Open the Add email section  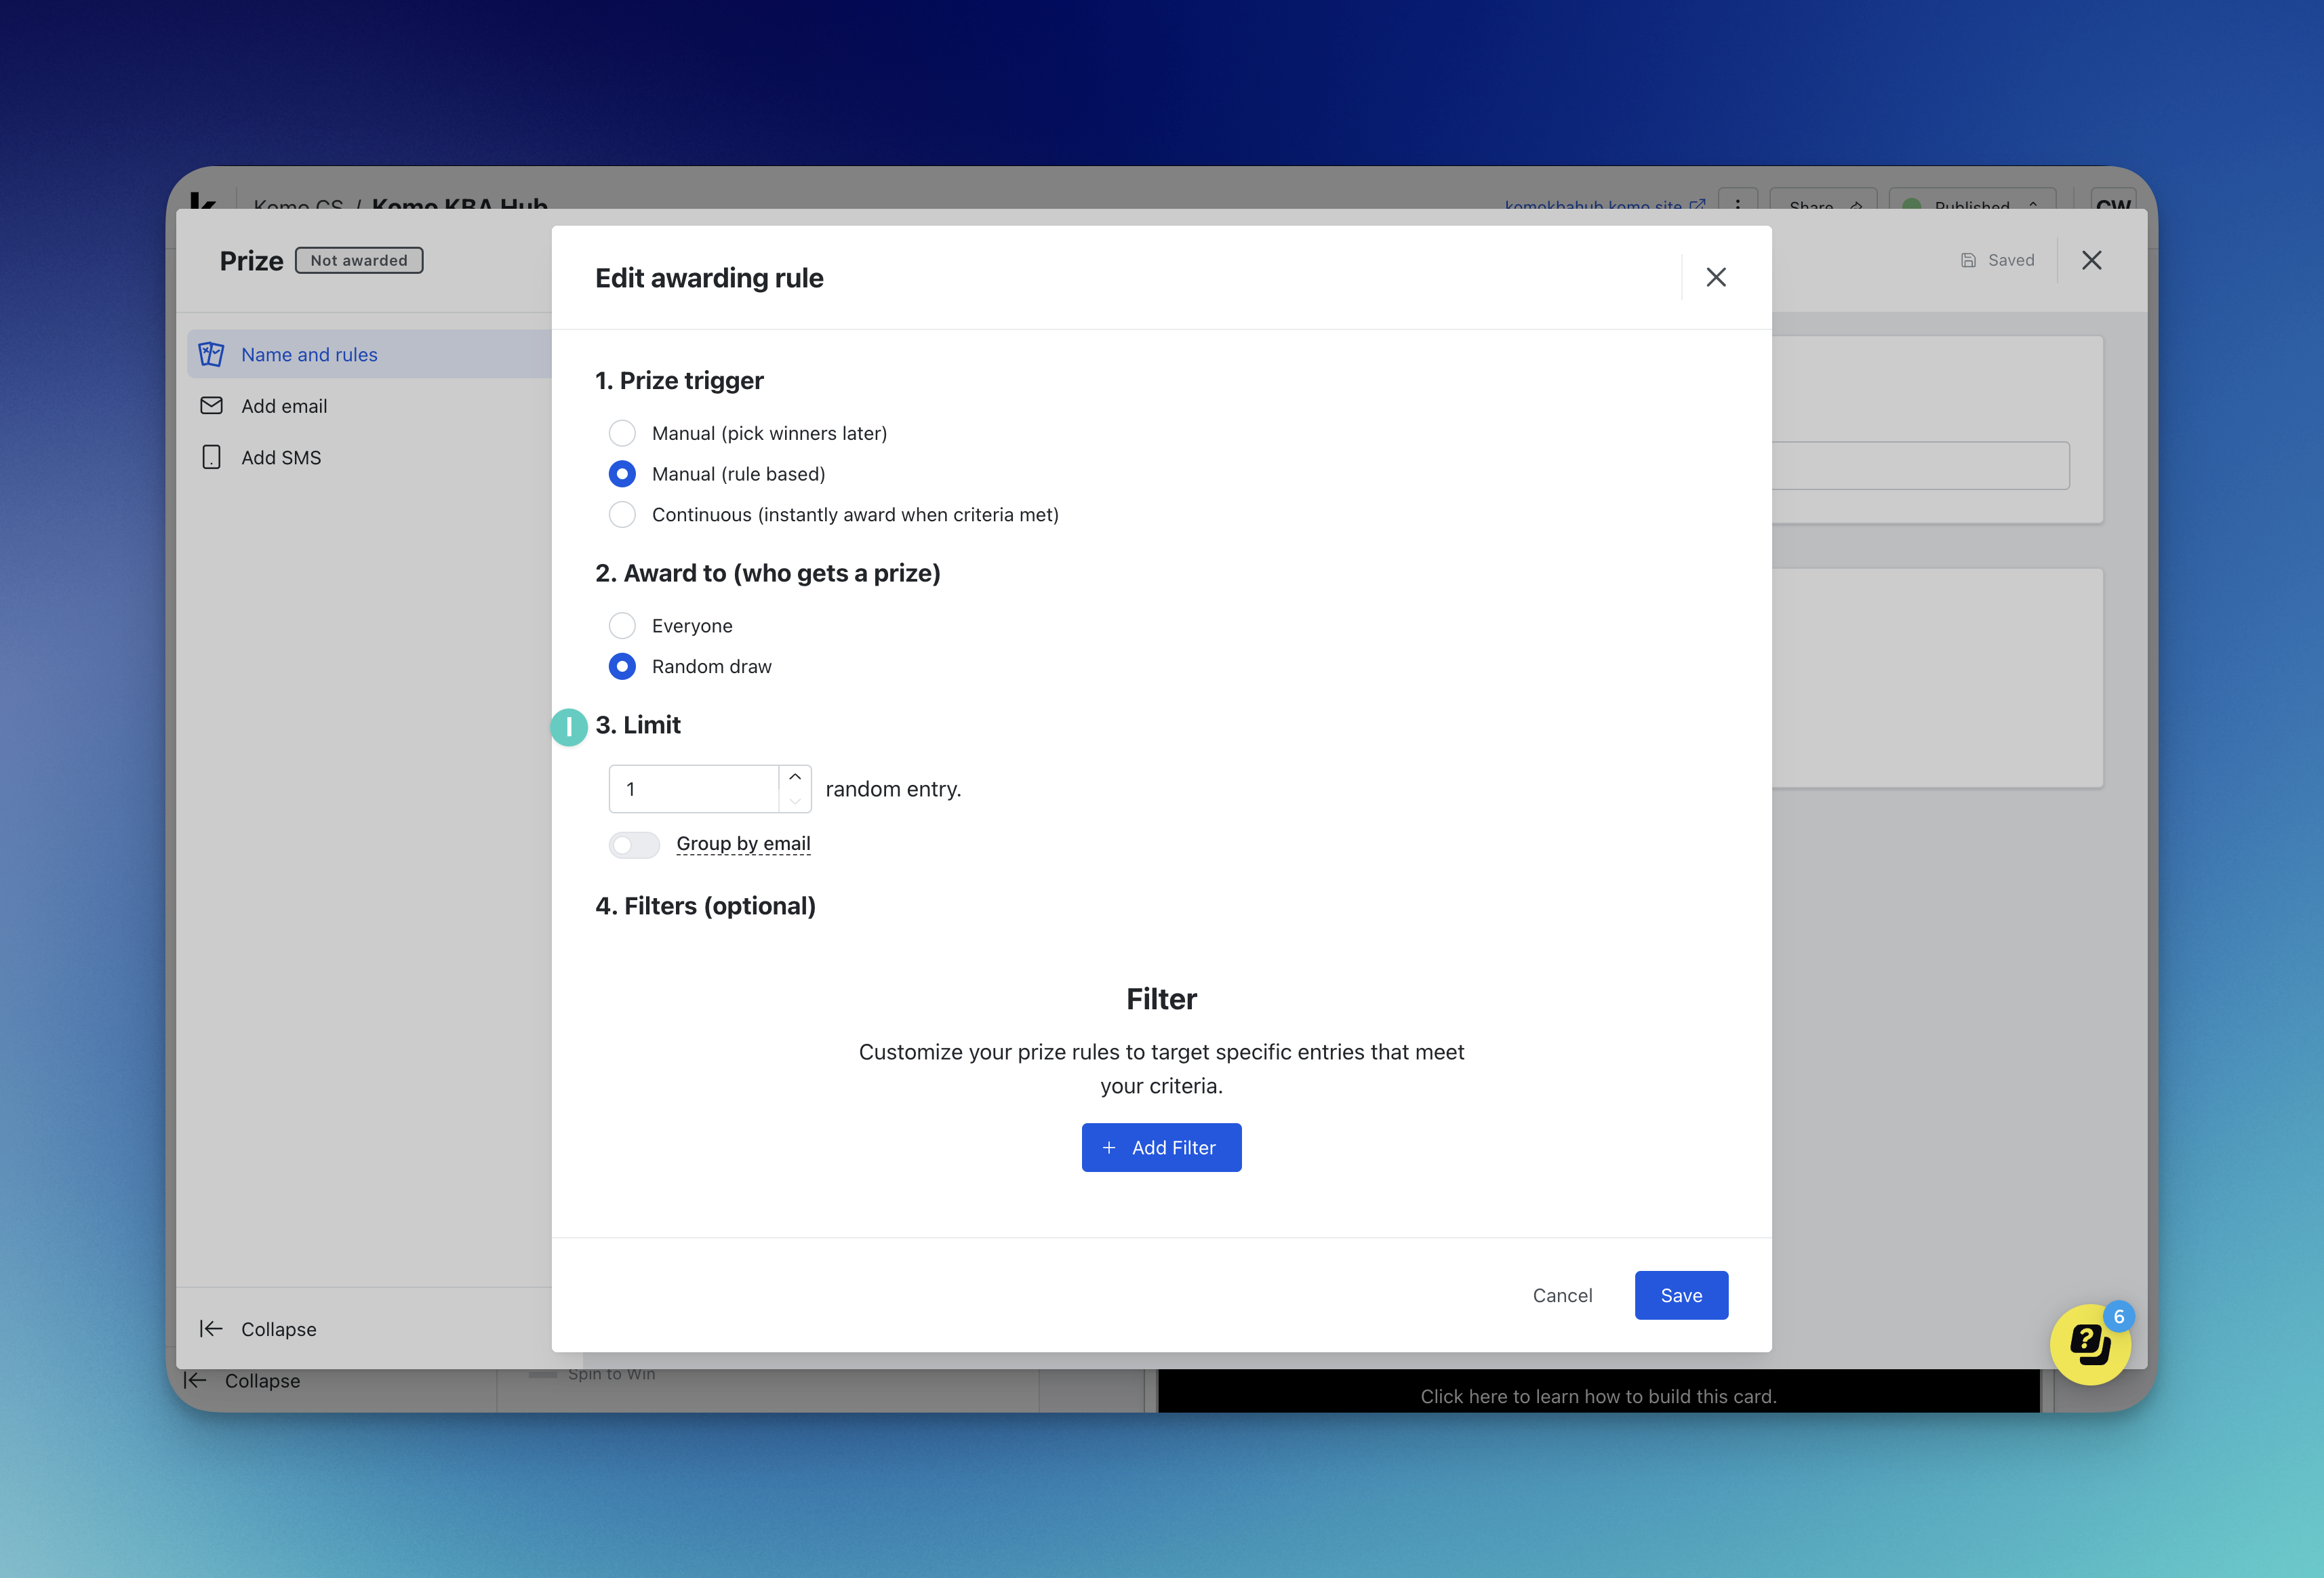click(x=284, y=406)
